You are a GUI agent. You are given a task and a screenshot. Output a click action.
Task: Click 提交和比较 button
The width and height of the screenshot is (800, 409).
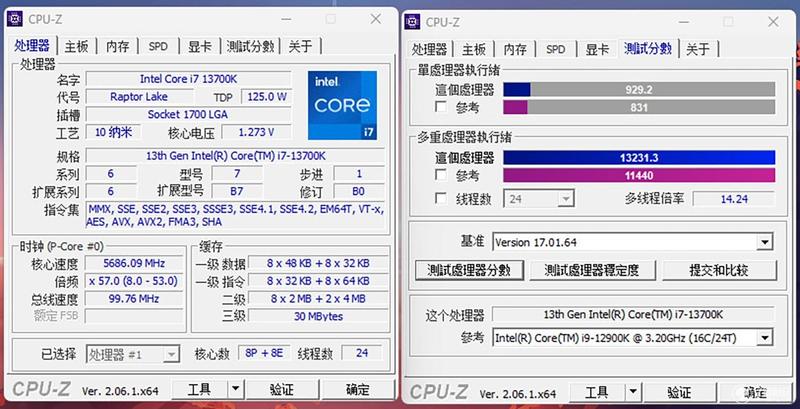[x=719, y=270]
